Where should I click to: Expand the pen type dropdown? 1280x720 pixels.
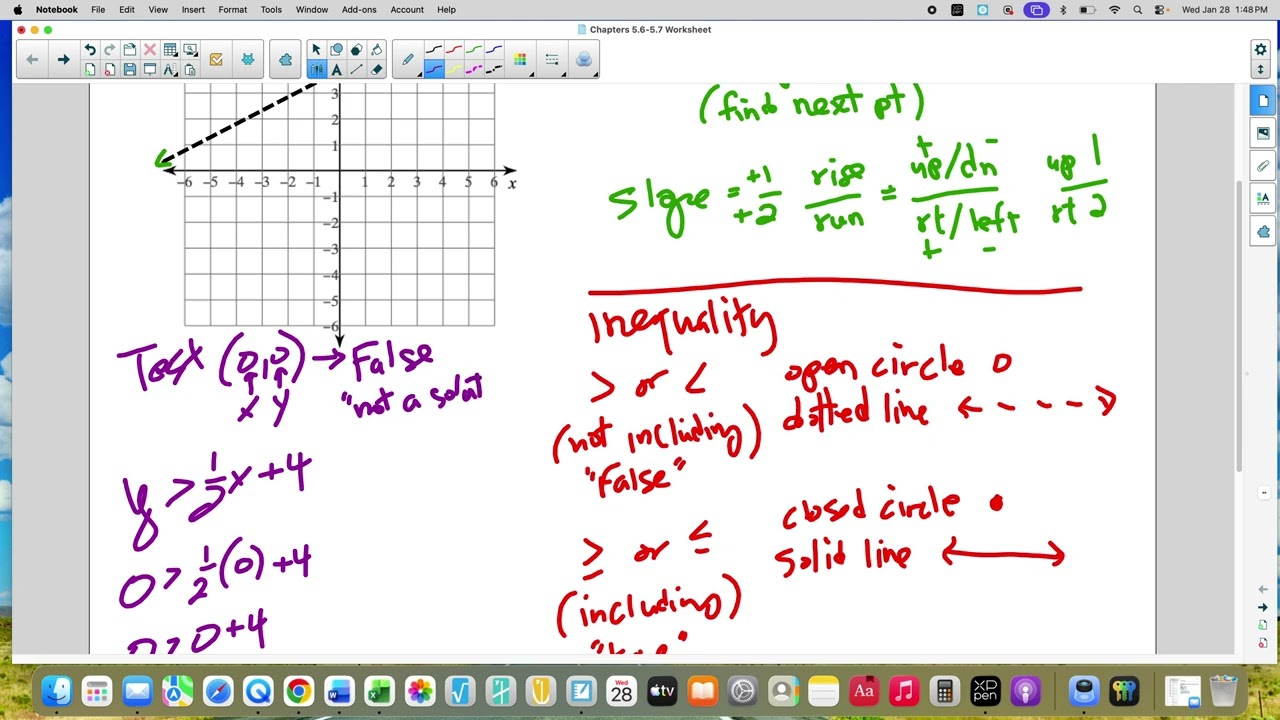pyautogui.click(x=408, y=60)
